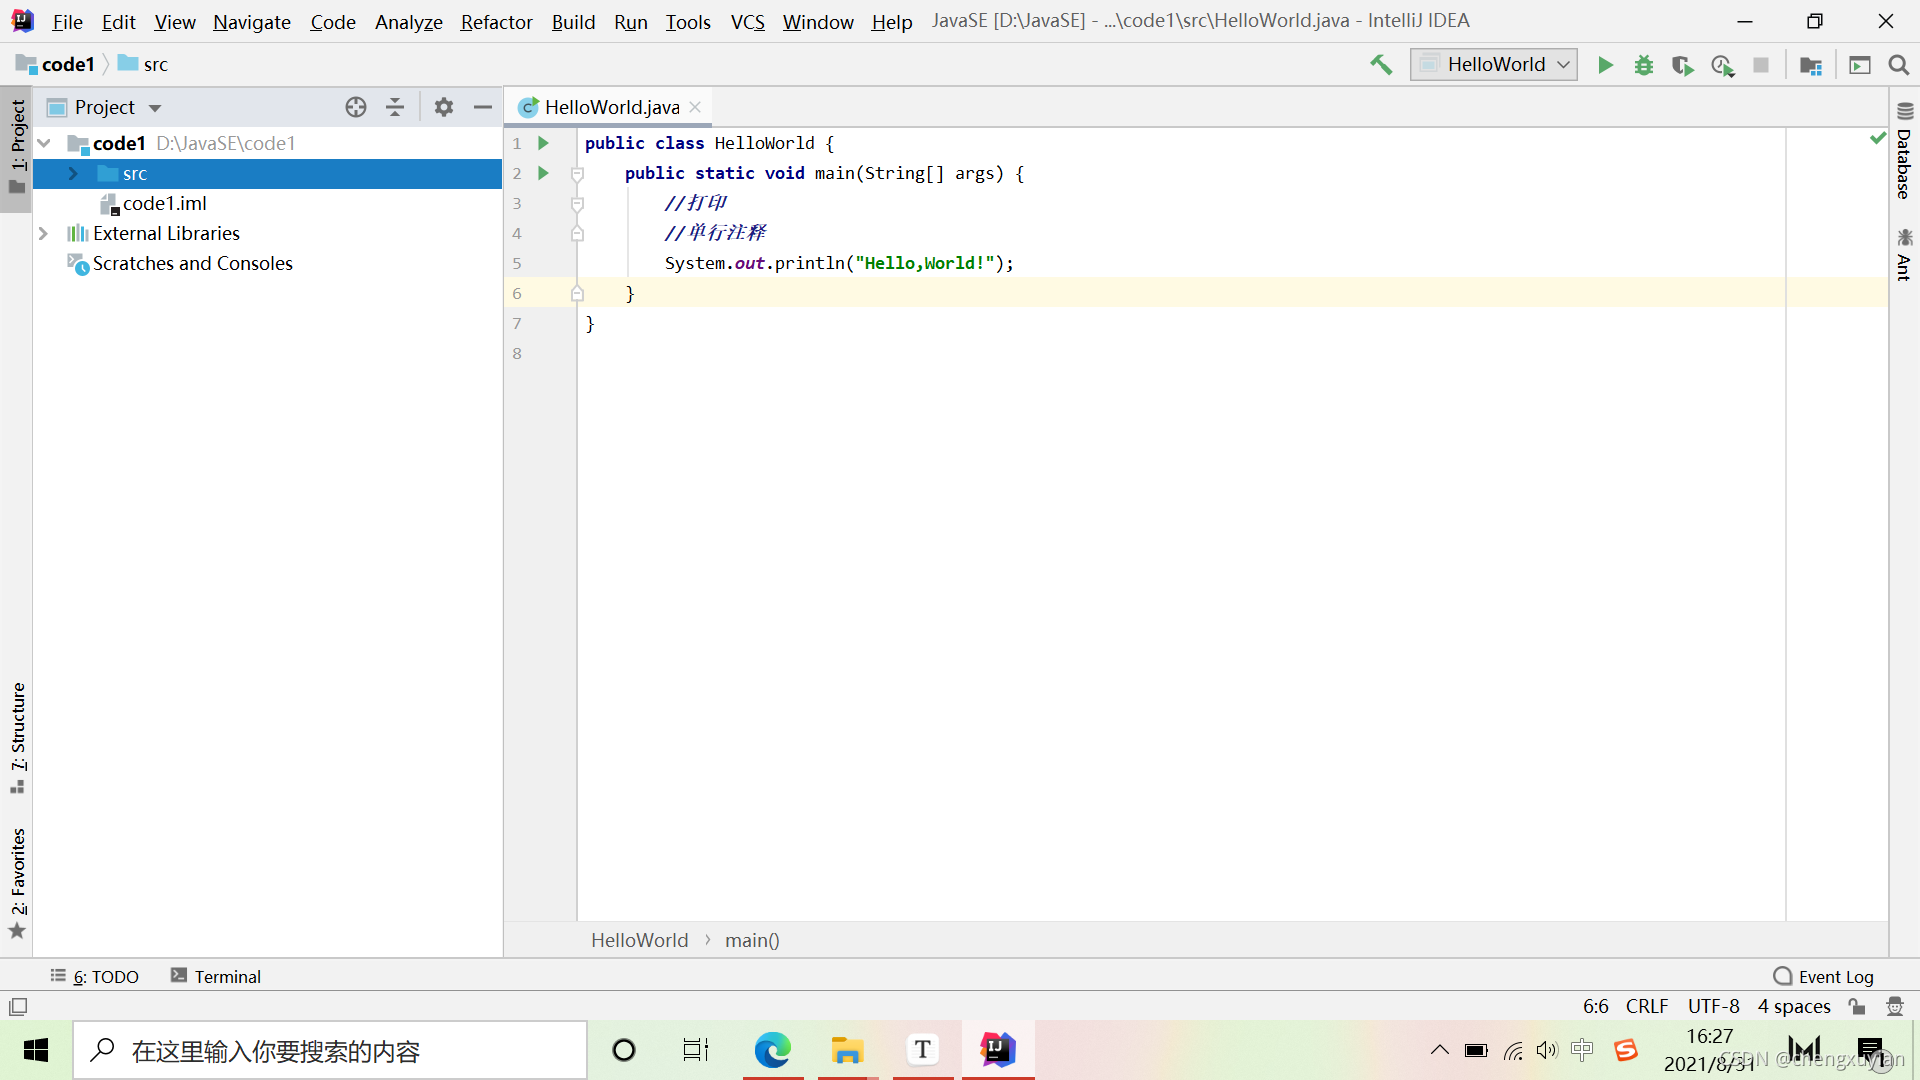Toggle read-only lock icon in status bar
The image size is (1920, 1080).
tap(1857, 1006)
